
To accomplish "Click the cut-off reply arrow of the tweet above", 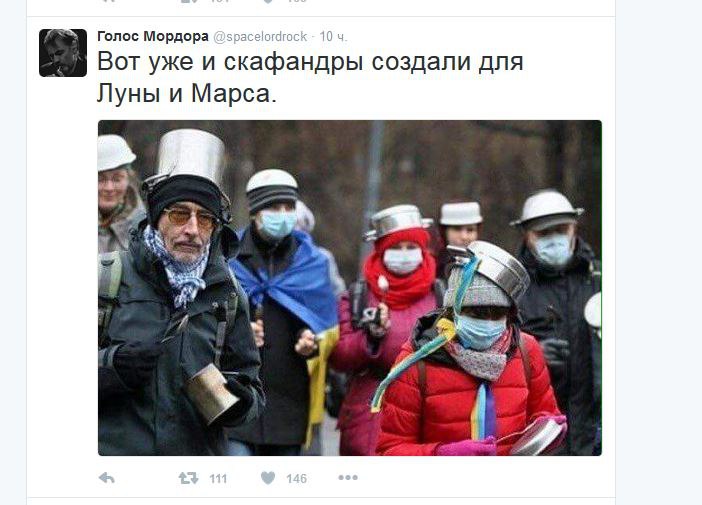I will click(x=107, y=1).
